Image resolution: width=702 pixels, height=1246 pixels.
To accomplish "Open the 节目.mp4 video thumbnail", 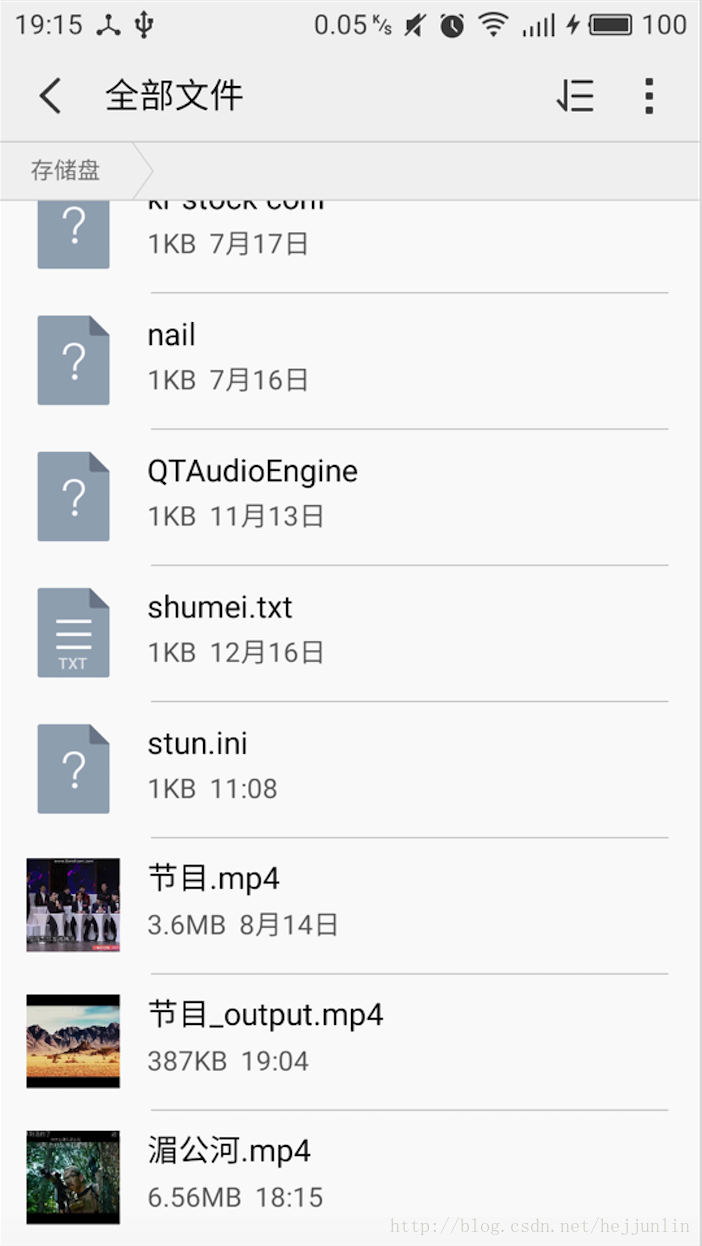I will click(x=73, y=904).
